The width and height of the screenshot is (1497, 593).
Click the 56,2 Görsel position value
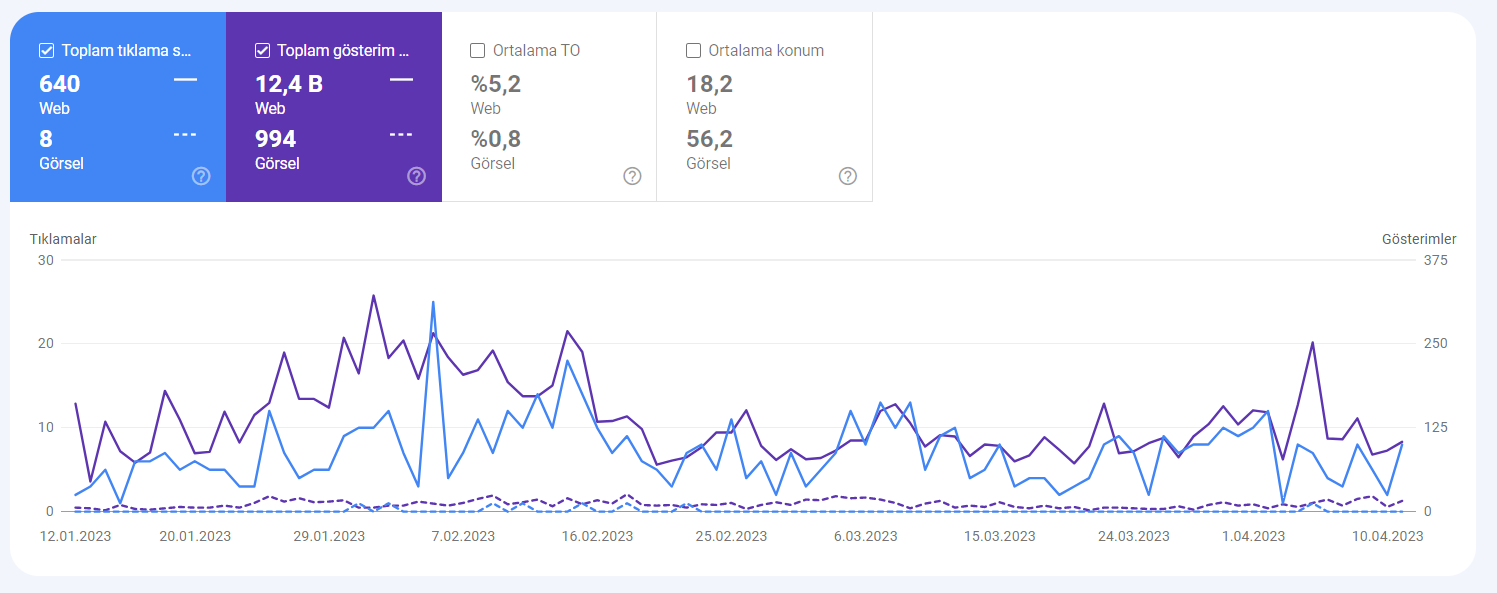709,139
